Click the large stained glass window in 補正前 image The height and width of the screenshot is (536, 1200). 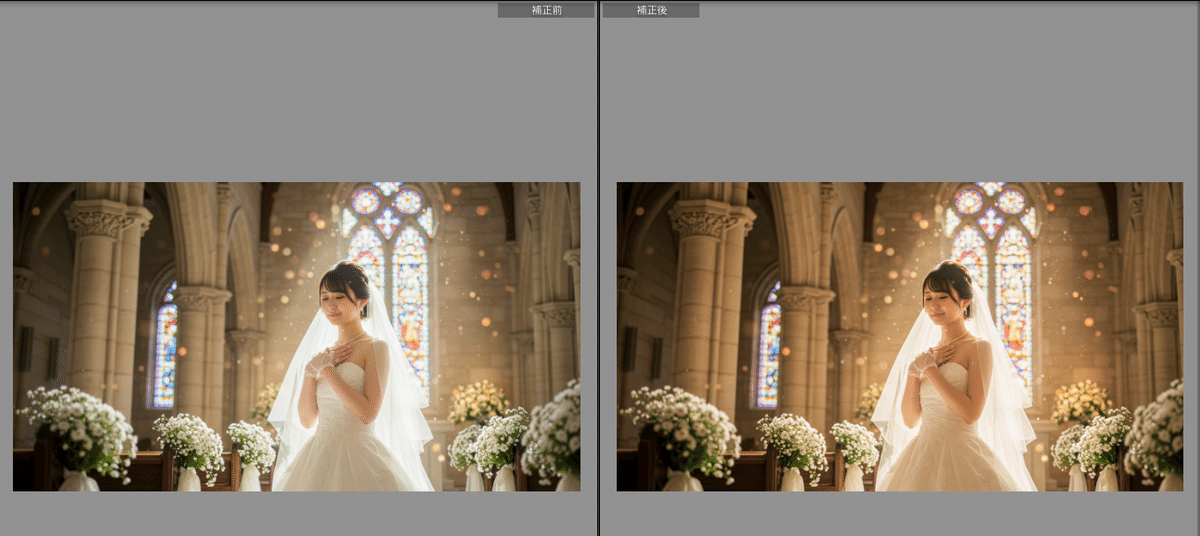[390, 270]
